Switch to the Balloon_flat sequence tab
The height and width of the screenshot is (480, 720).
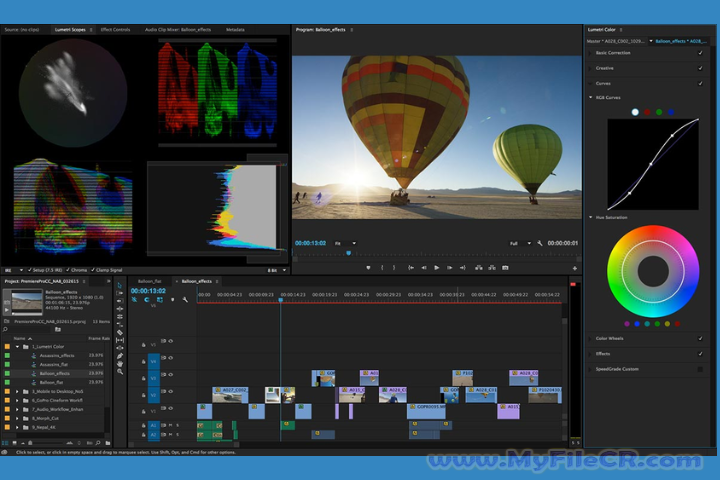click(150, 281)
